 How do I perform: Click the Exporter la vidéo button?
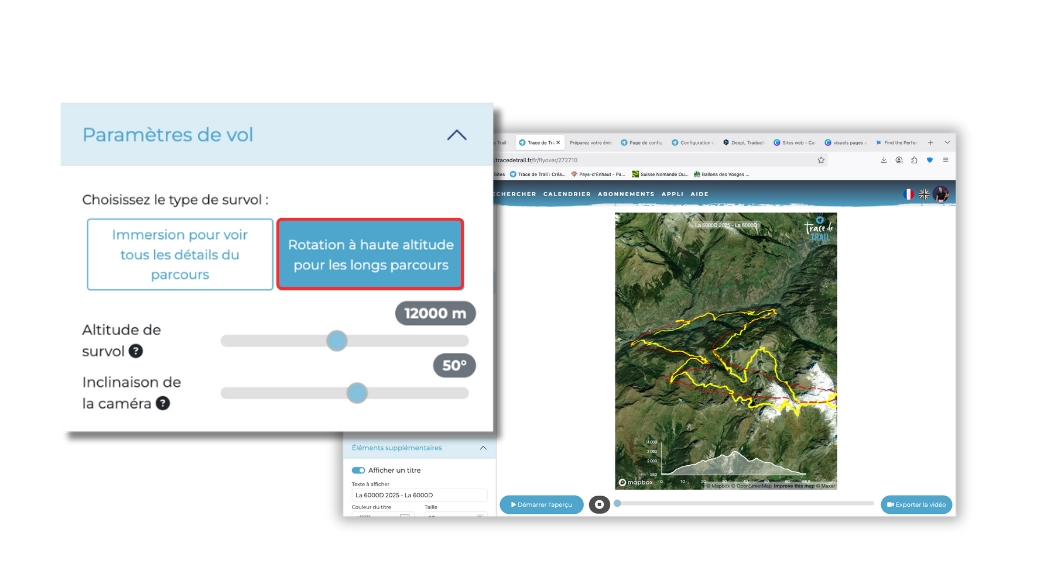[916, 505]
